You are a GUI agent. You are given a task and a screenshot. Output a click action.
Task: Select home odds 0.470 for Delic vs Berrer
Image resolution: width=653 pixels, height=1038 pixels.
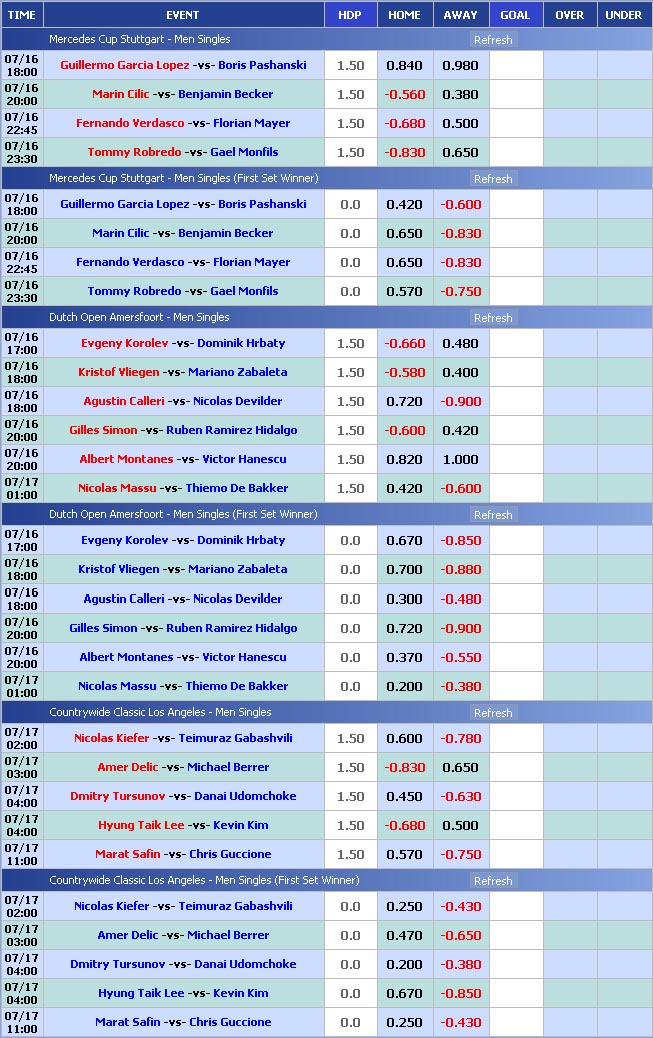(x=404, y=935)
